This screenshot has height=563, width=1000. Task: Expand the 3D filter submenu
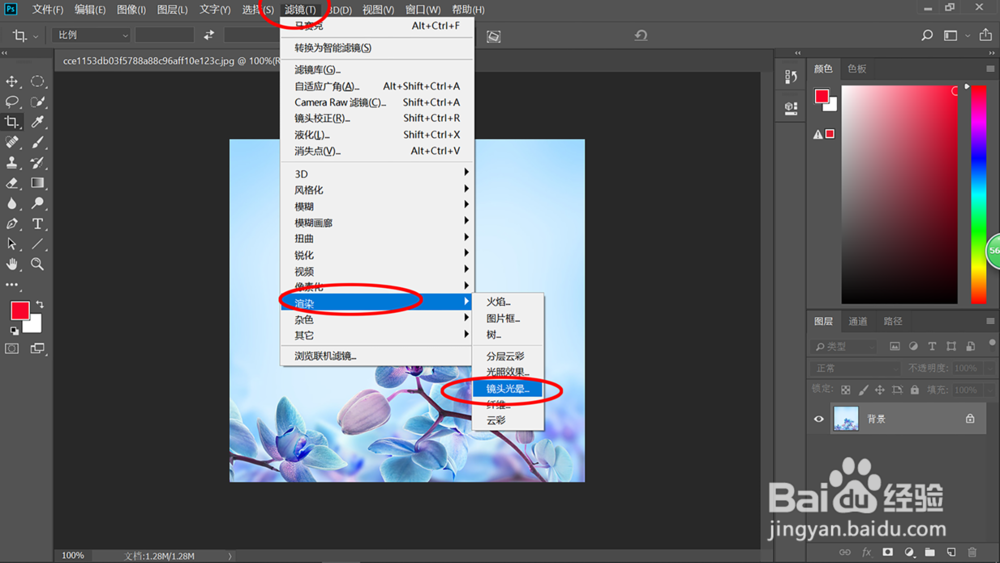click(x=377, y=173)
